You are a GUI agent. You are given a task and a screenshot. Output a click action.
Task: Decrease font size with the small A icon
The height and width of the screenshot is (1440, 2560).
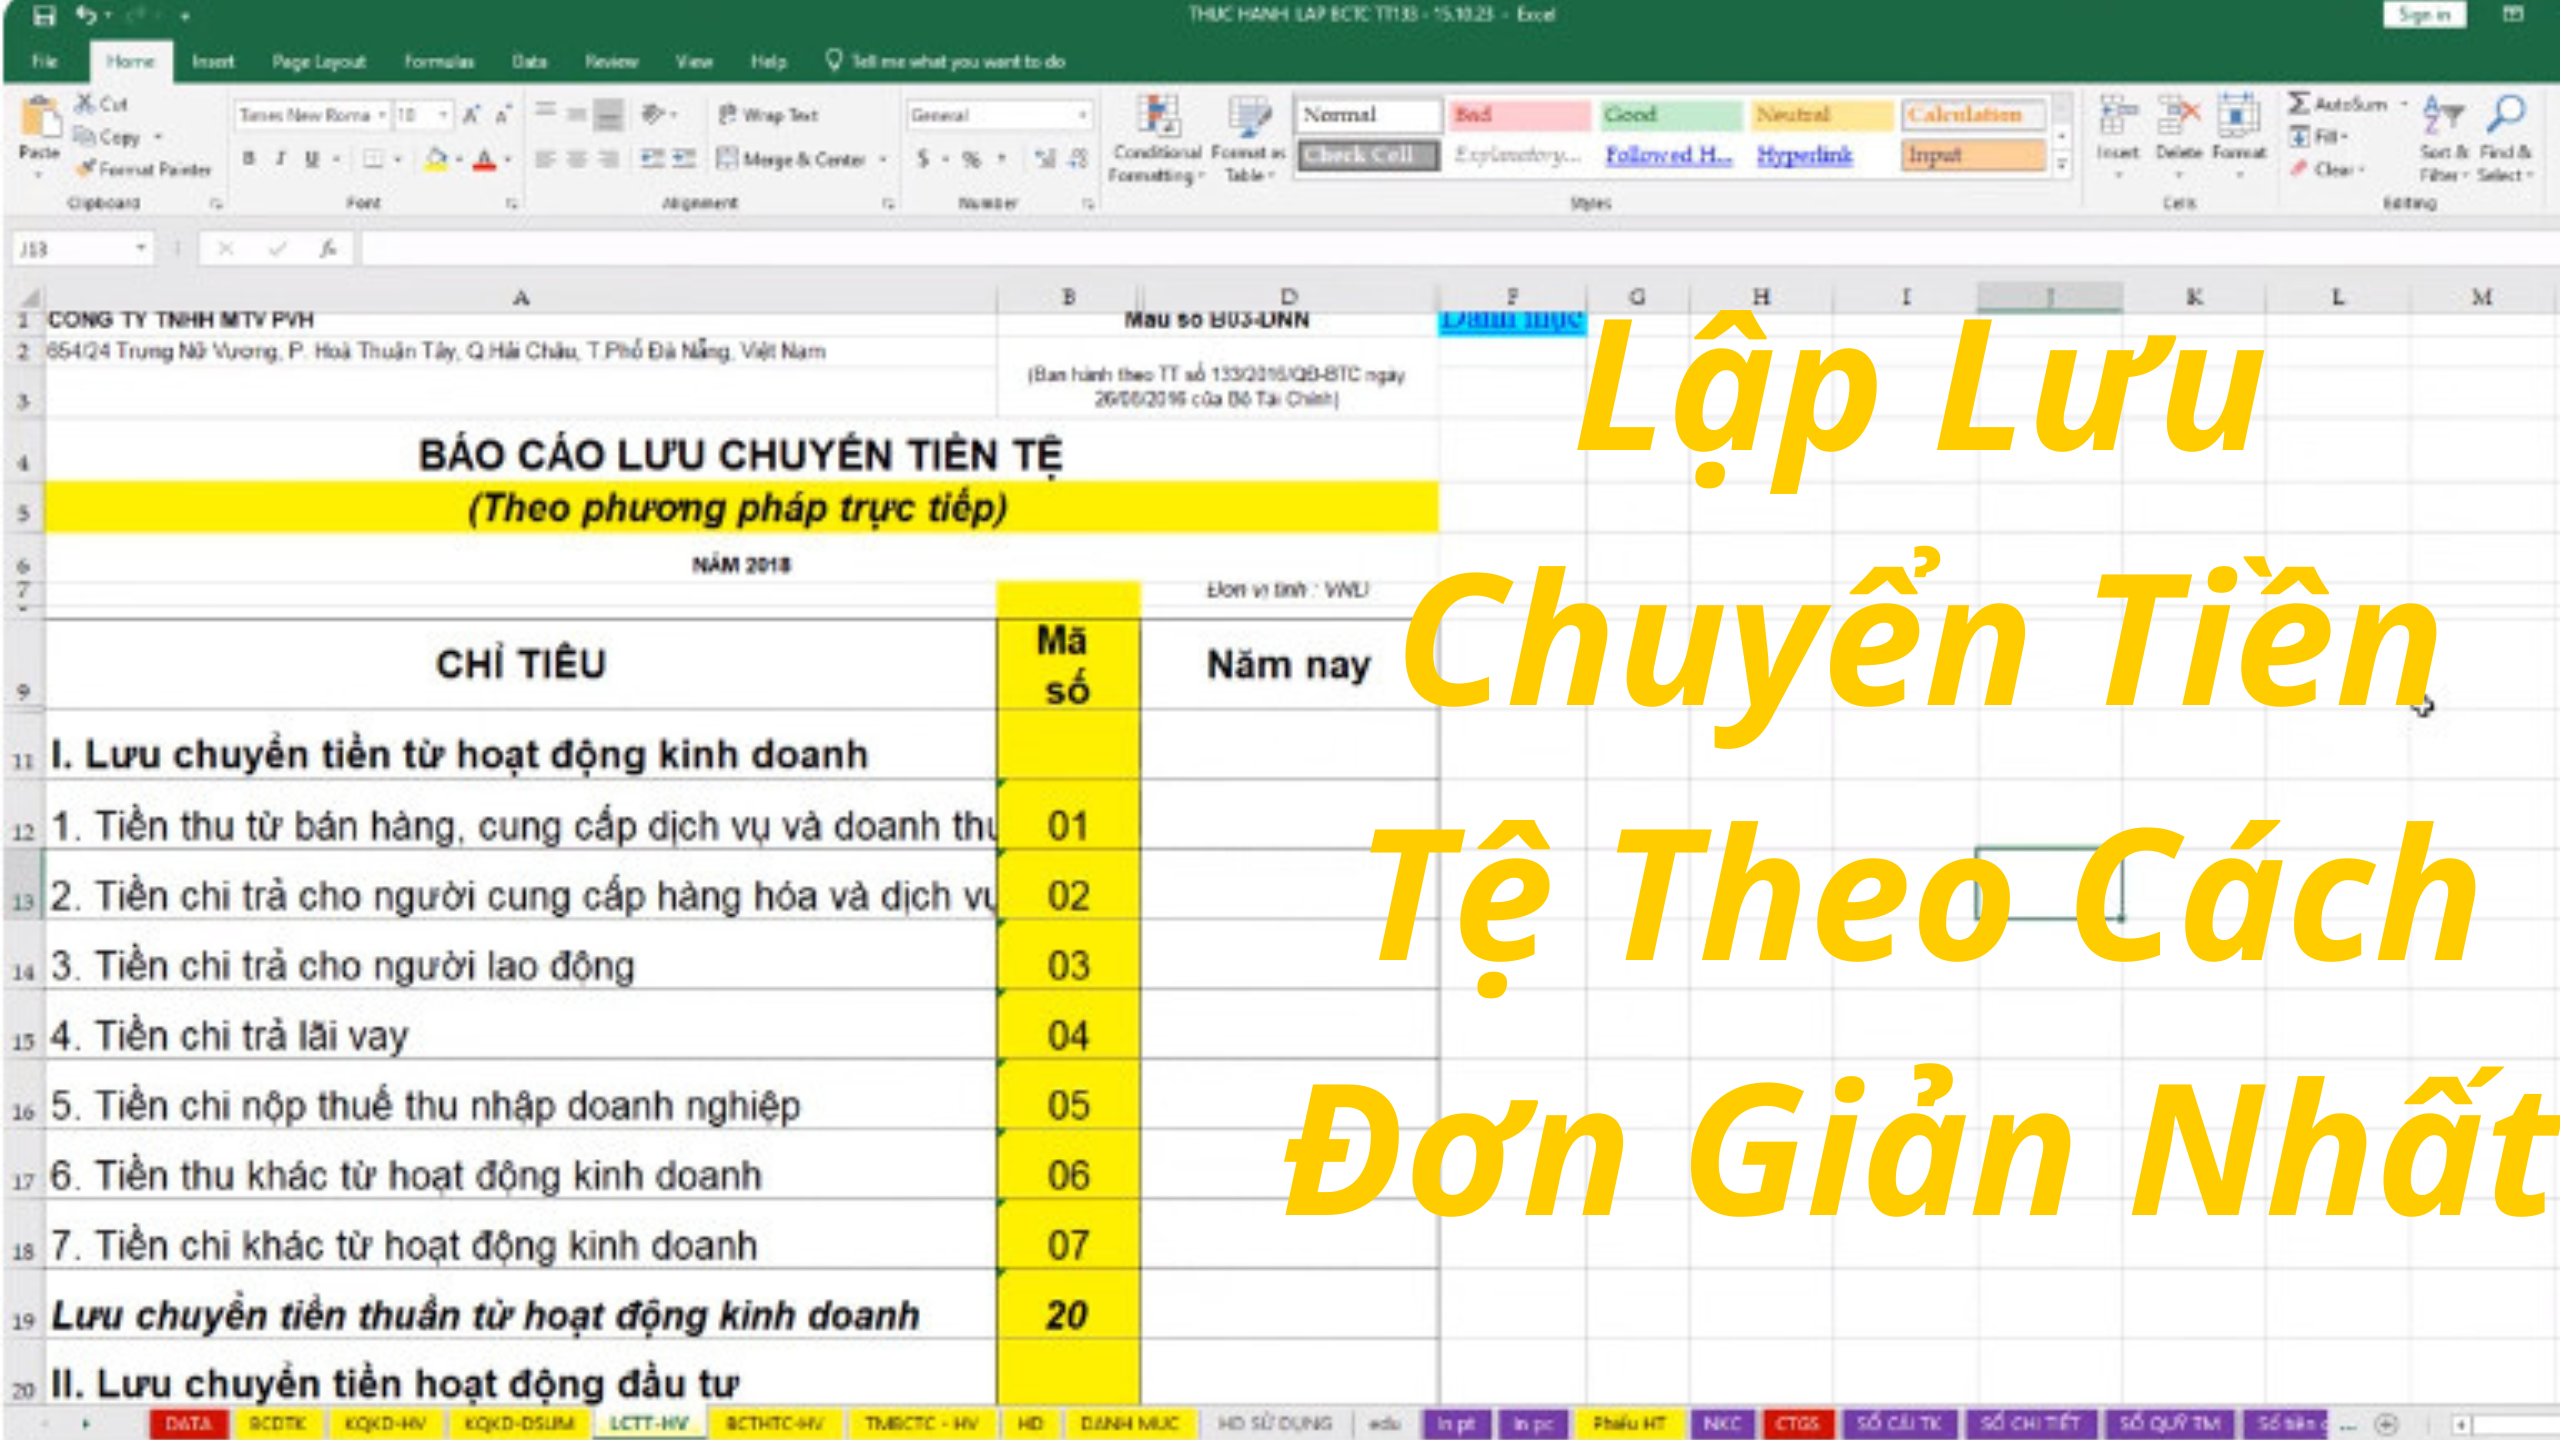(504, 115)
